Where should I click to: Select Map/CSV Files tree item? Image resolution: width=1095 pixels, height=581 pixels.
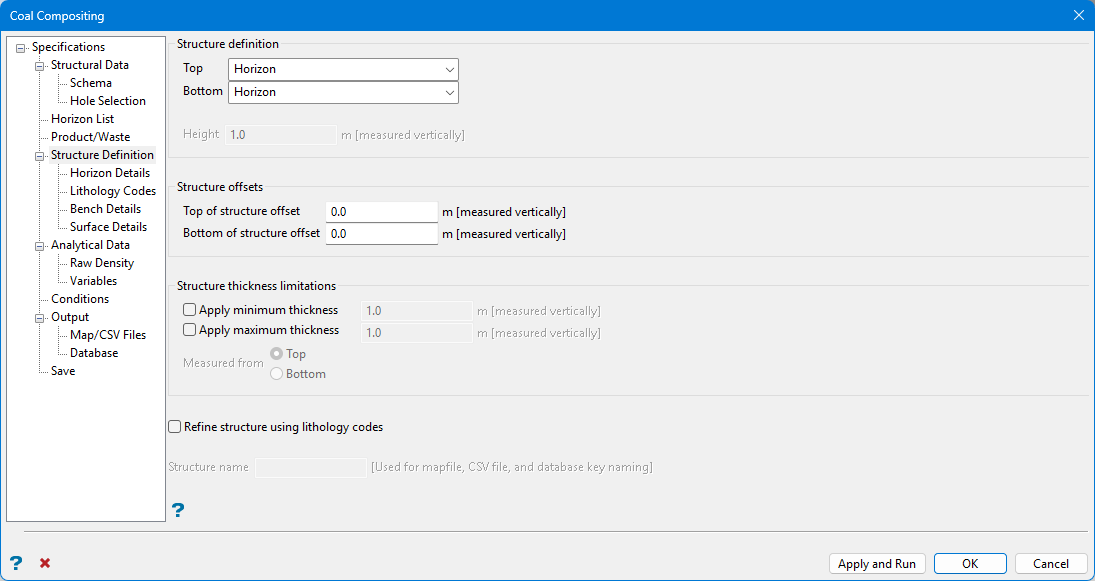[x=107, y=335]
